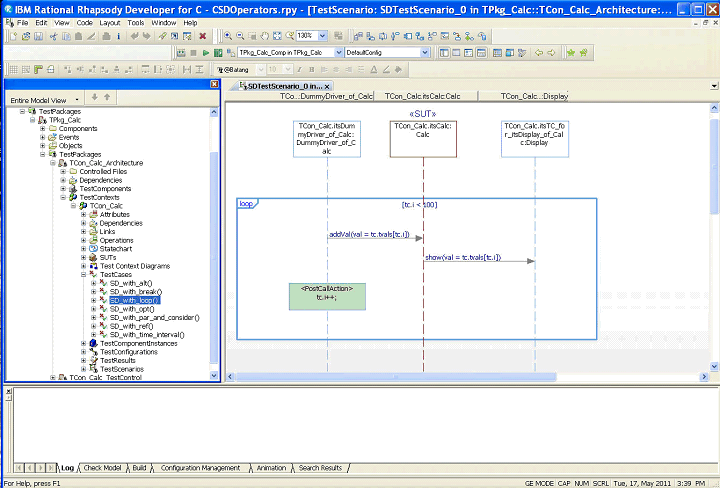This screenshot has height=488, width=720.
Task: Close the SDTestScenario_0 diagram tab
Action: tap(327, 87)
